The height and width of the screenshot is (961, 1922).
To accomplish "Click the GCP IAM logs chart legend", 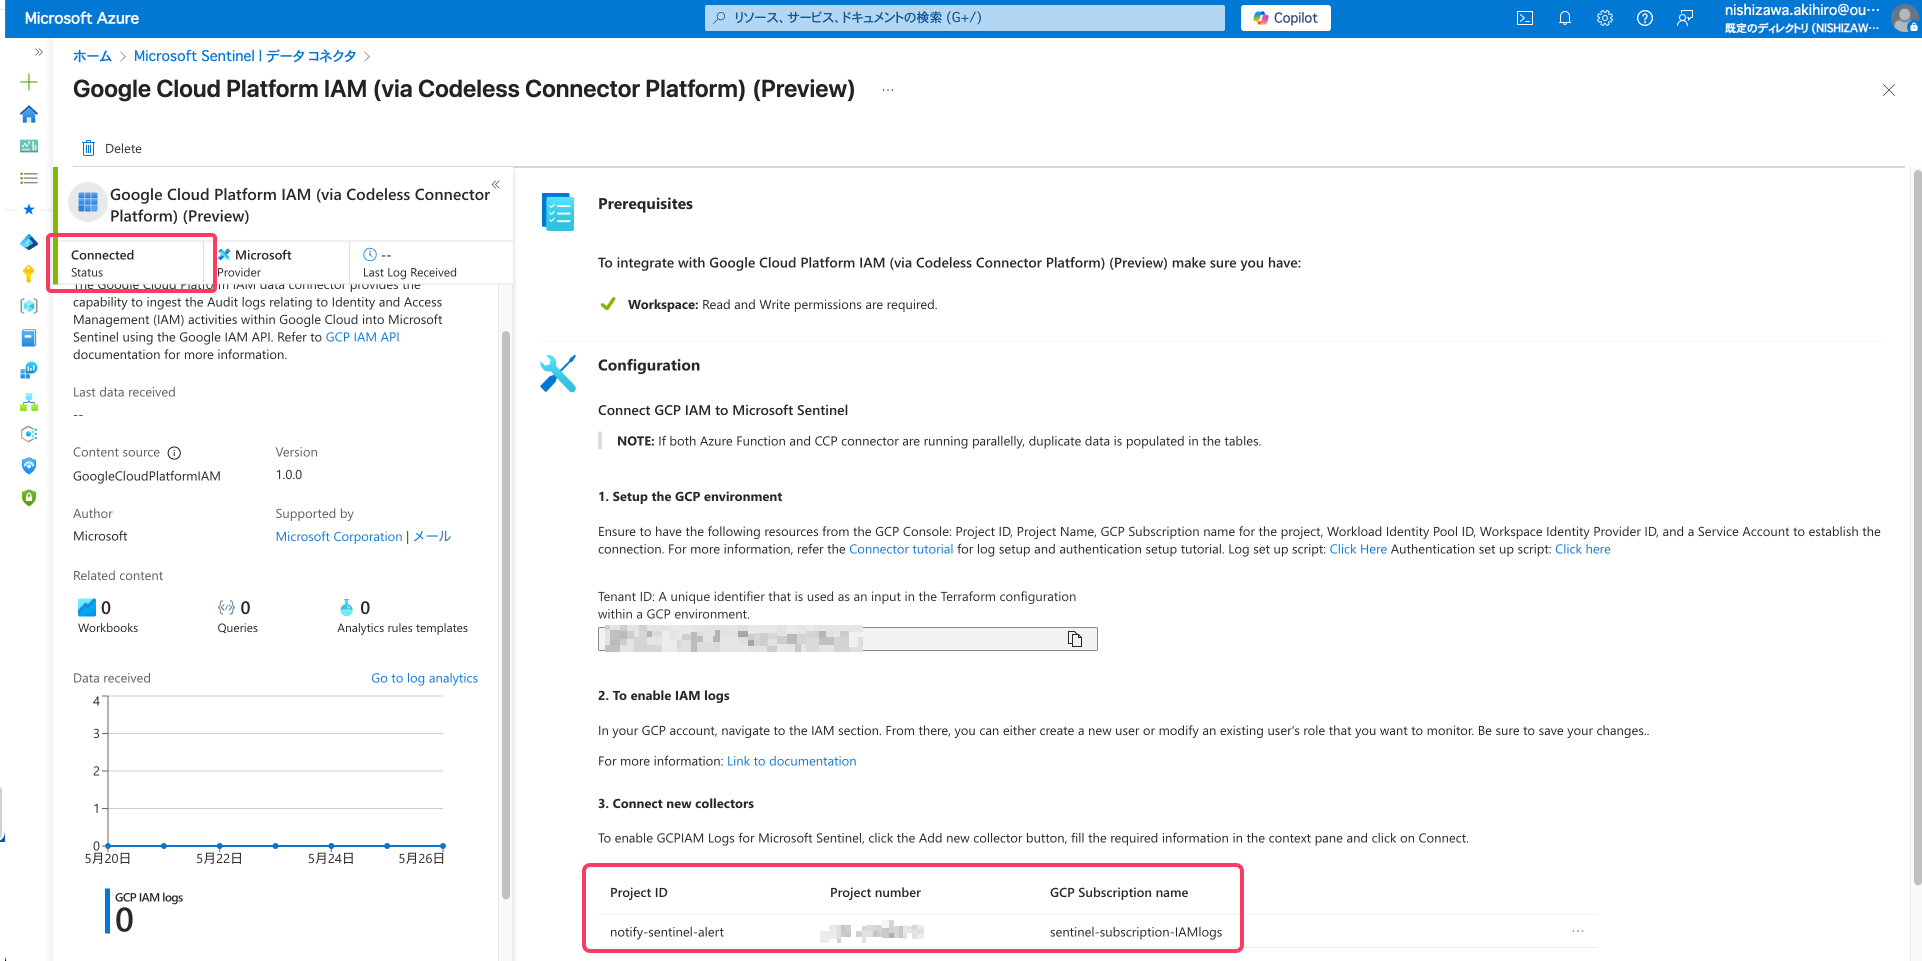I will (145, 911).
